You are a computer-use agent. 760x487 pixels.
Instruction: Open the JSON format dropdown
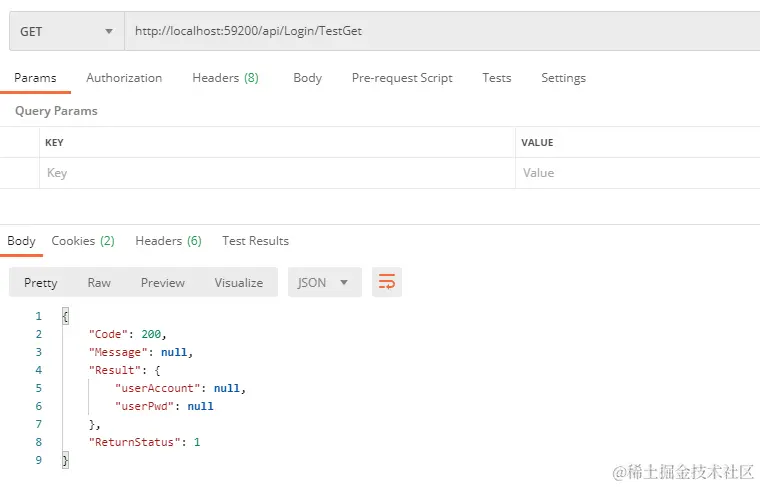pos(324,282)
